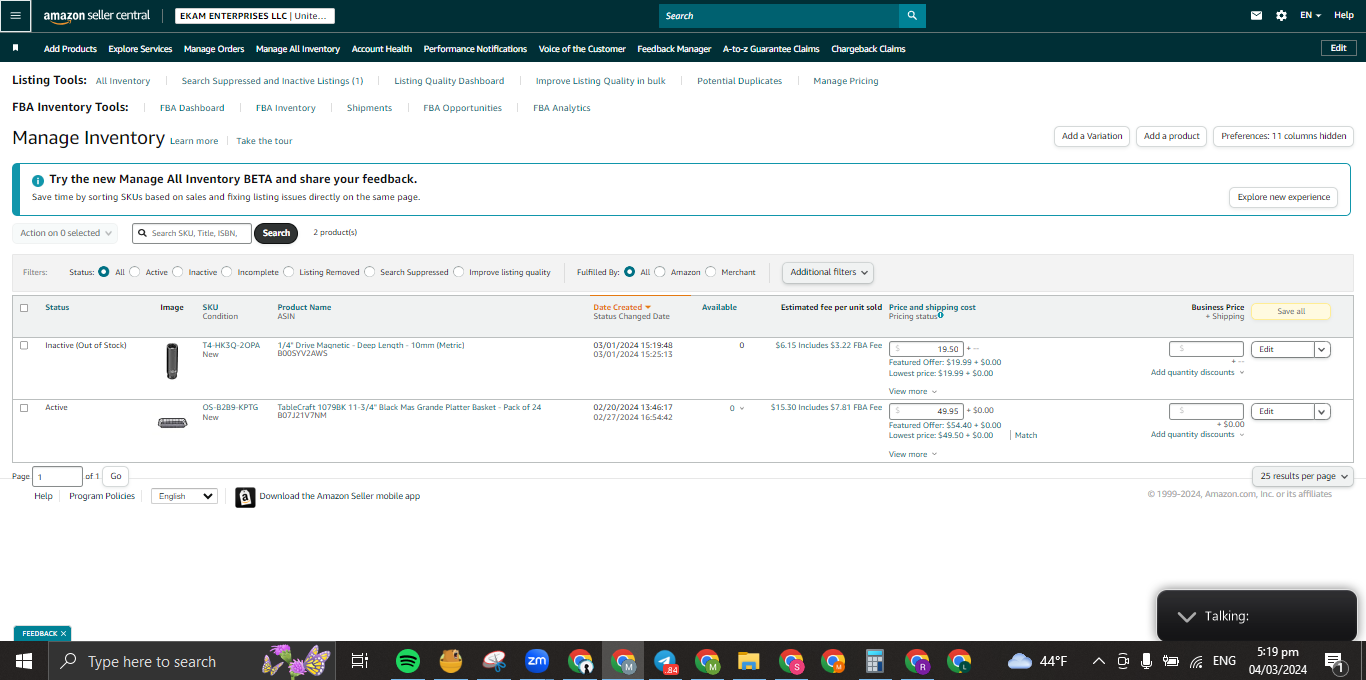The width and height of the screenshot is (1366, 680).
Task: Click the Search SKU, Title, ISBN field
Action: [x=192, y=233]
